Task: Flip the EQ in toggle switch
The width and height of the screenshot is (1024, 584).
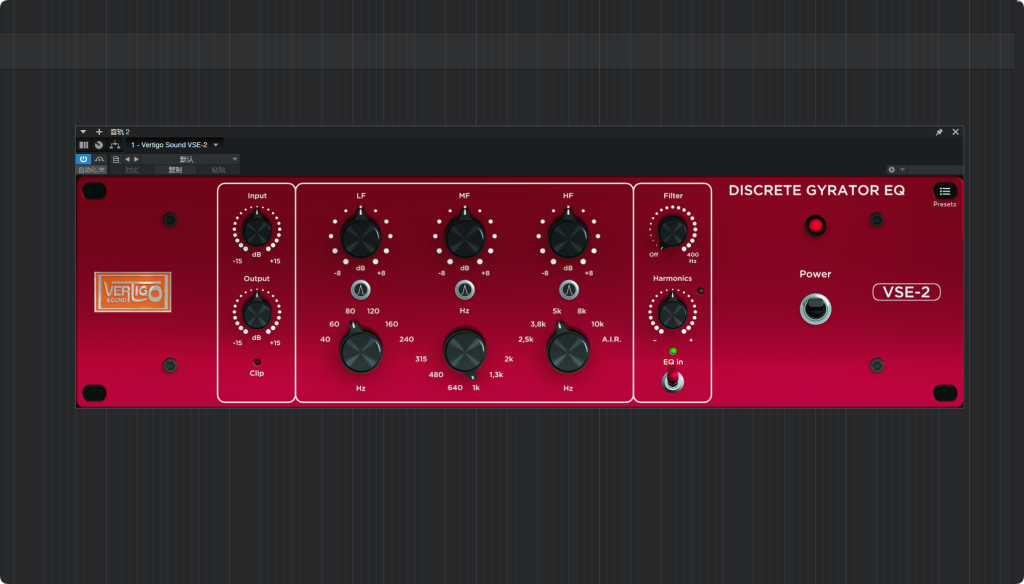Action: coord(673,380)
